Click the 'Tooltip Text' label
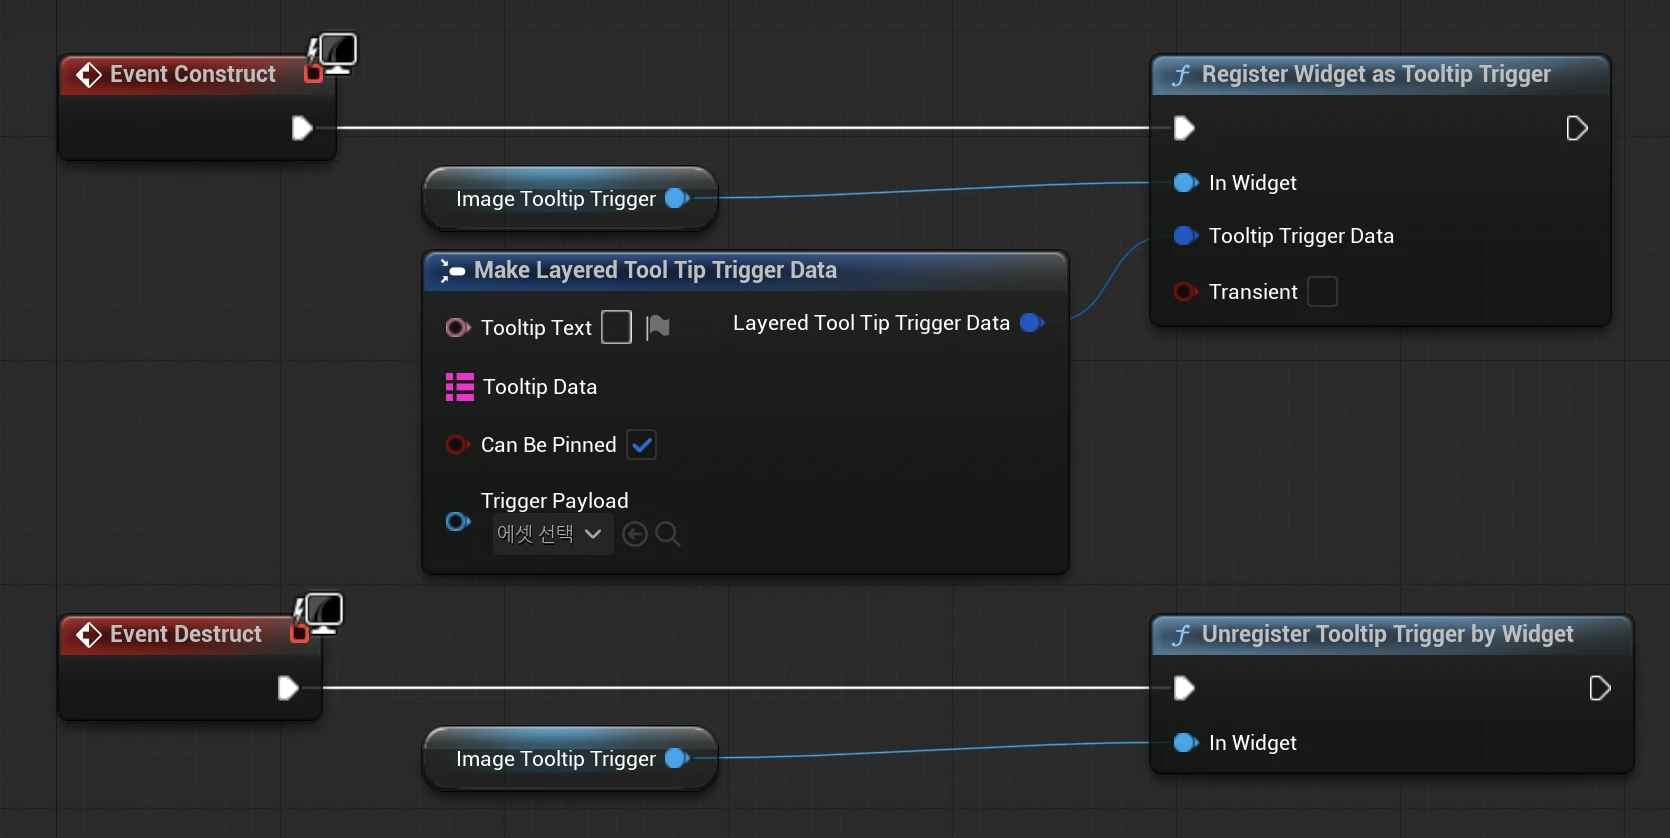Screen dimensions: 1670x838 coord(536,328)
